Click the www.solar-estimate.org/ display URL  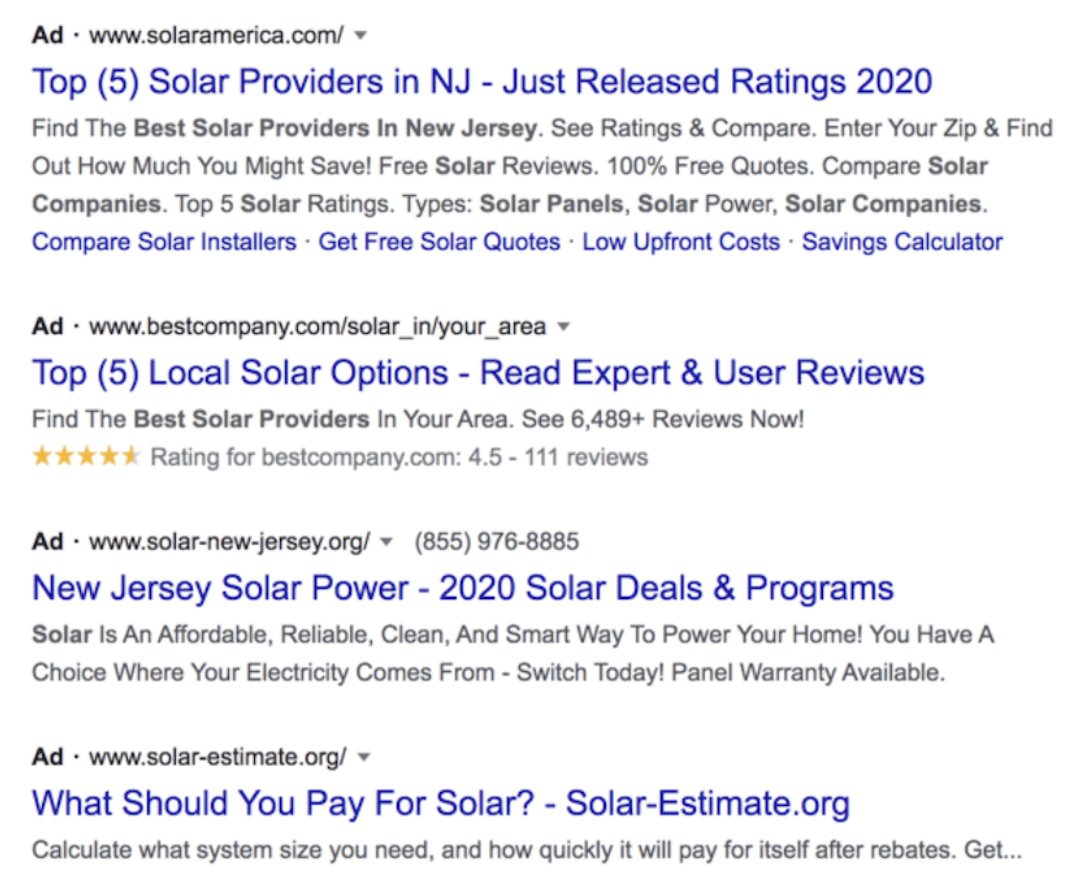(x=218, y=757)
